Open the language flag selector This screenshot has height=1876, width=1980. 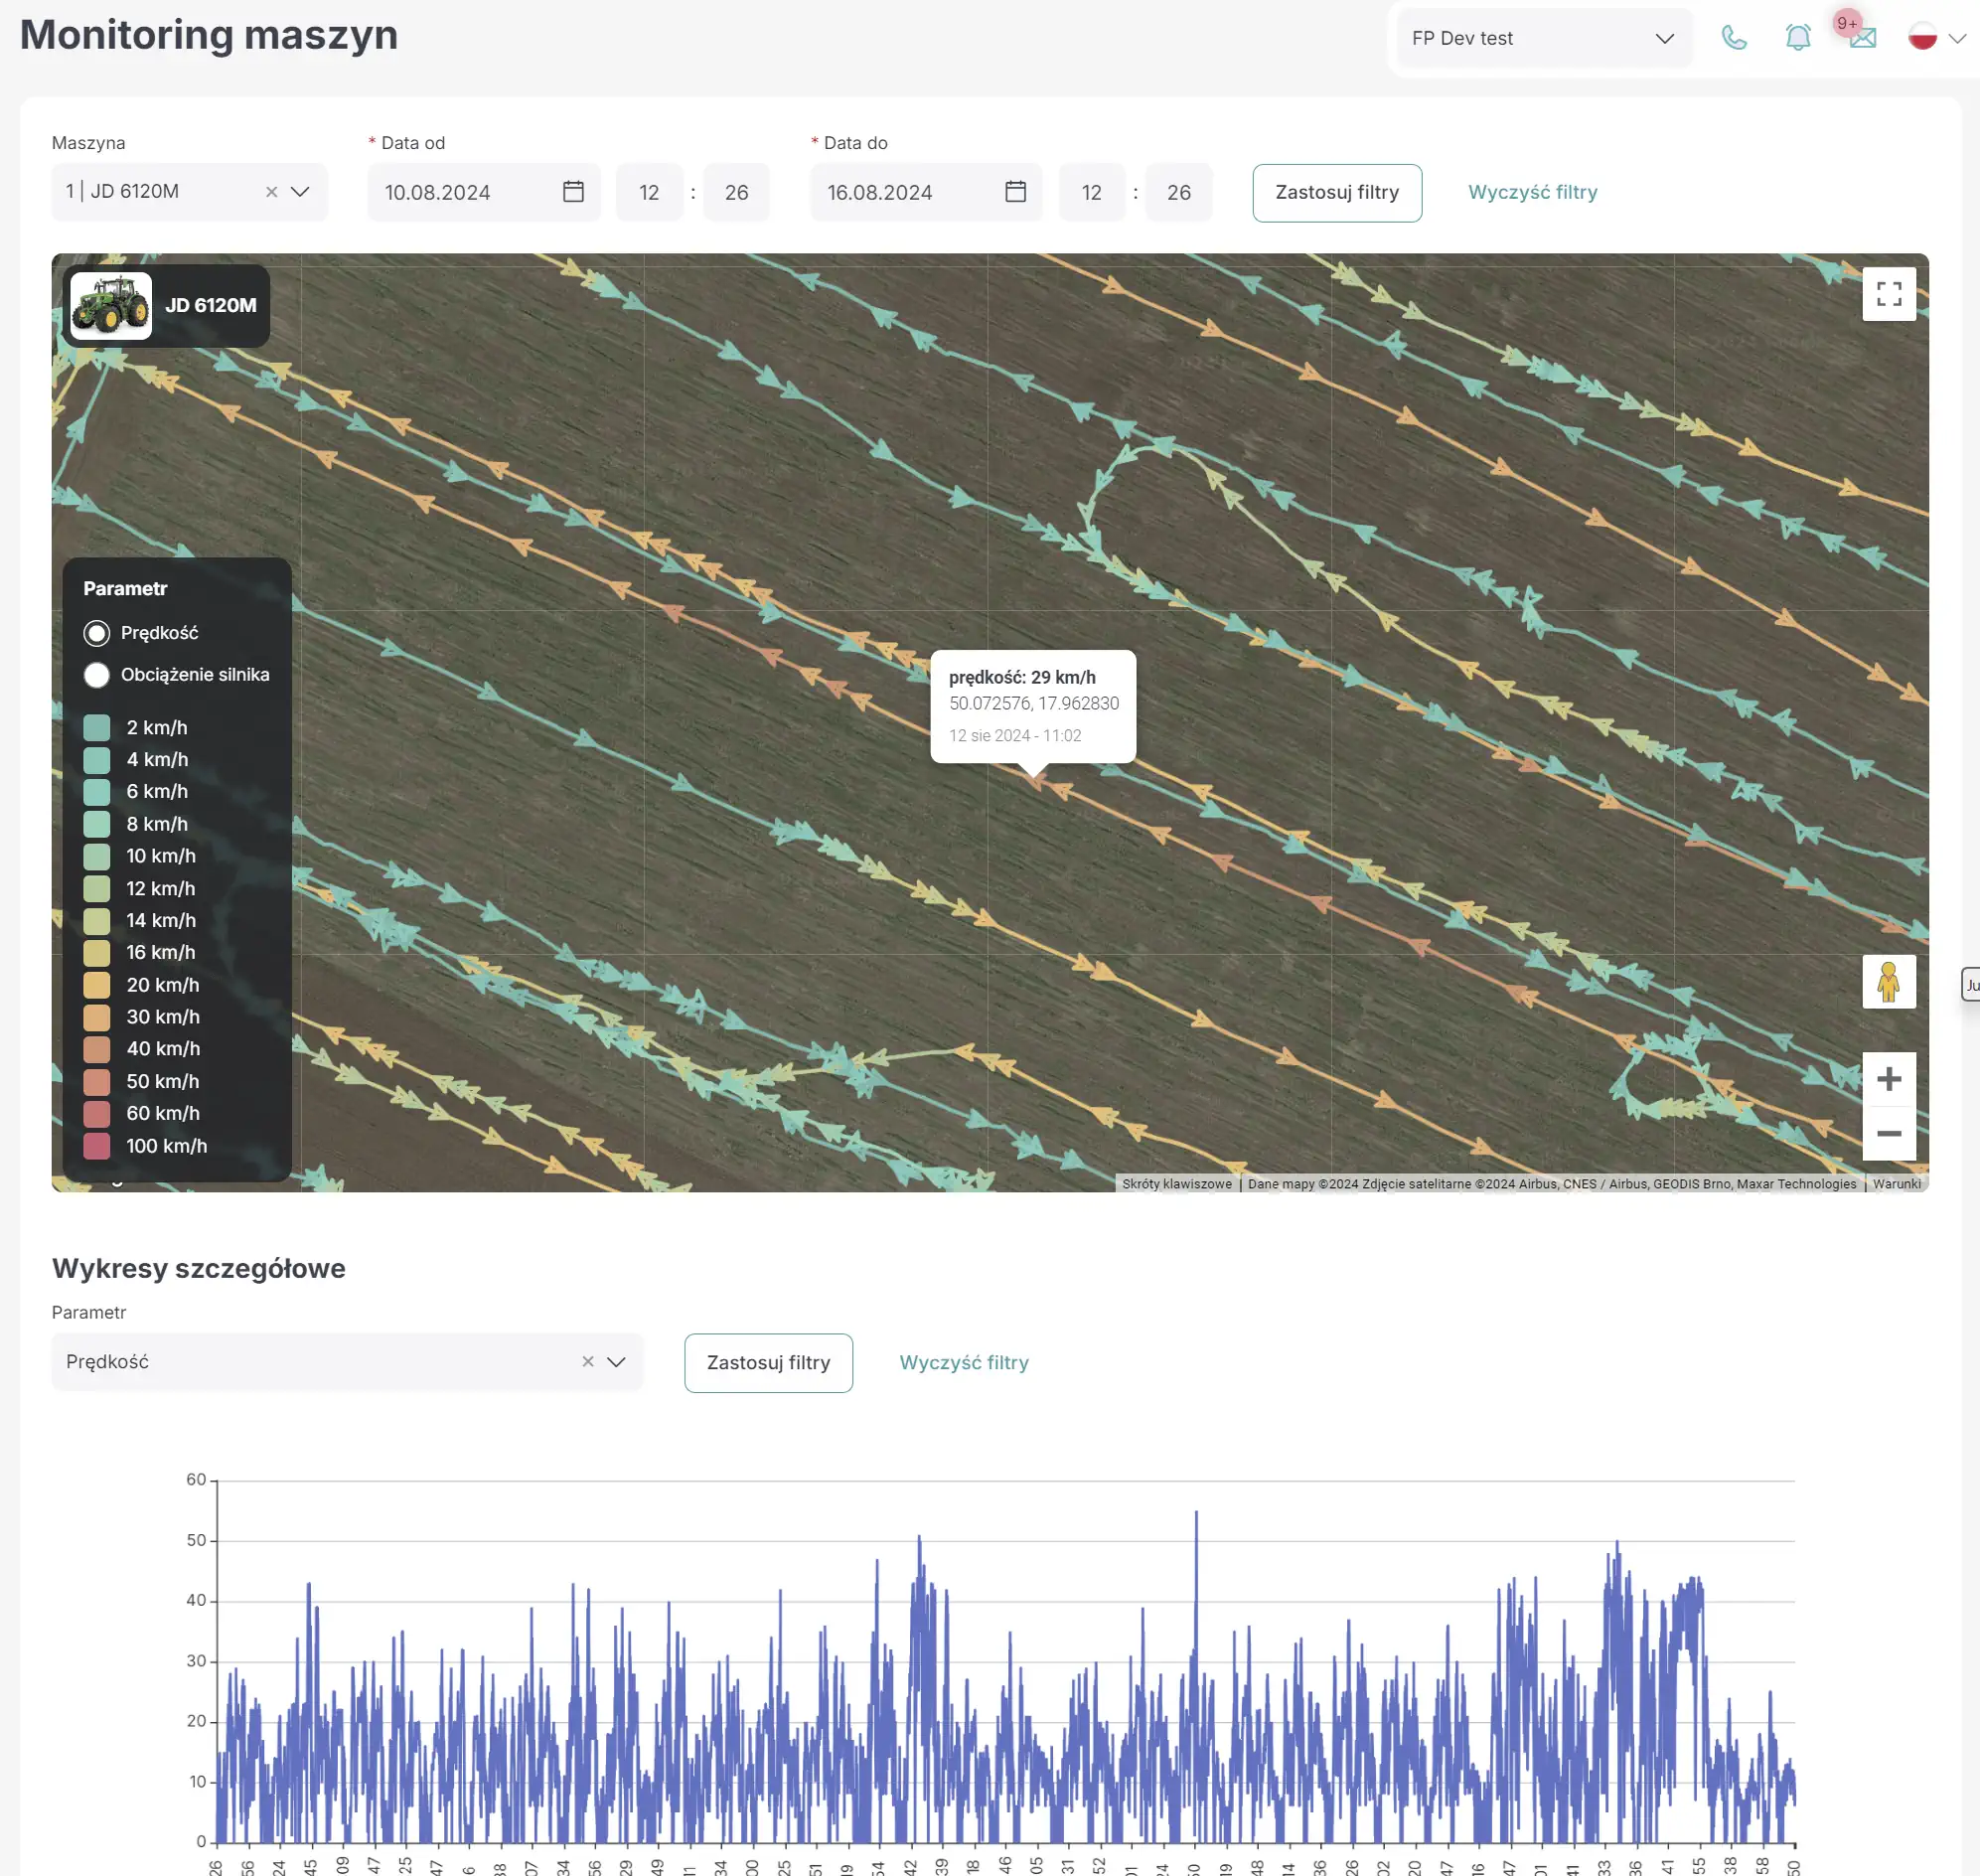click(1936, 38)
